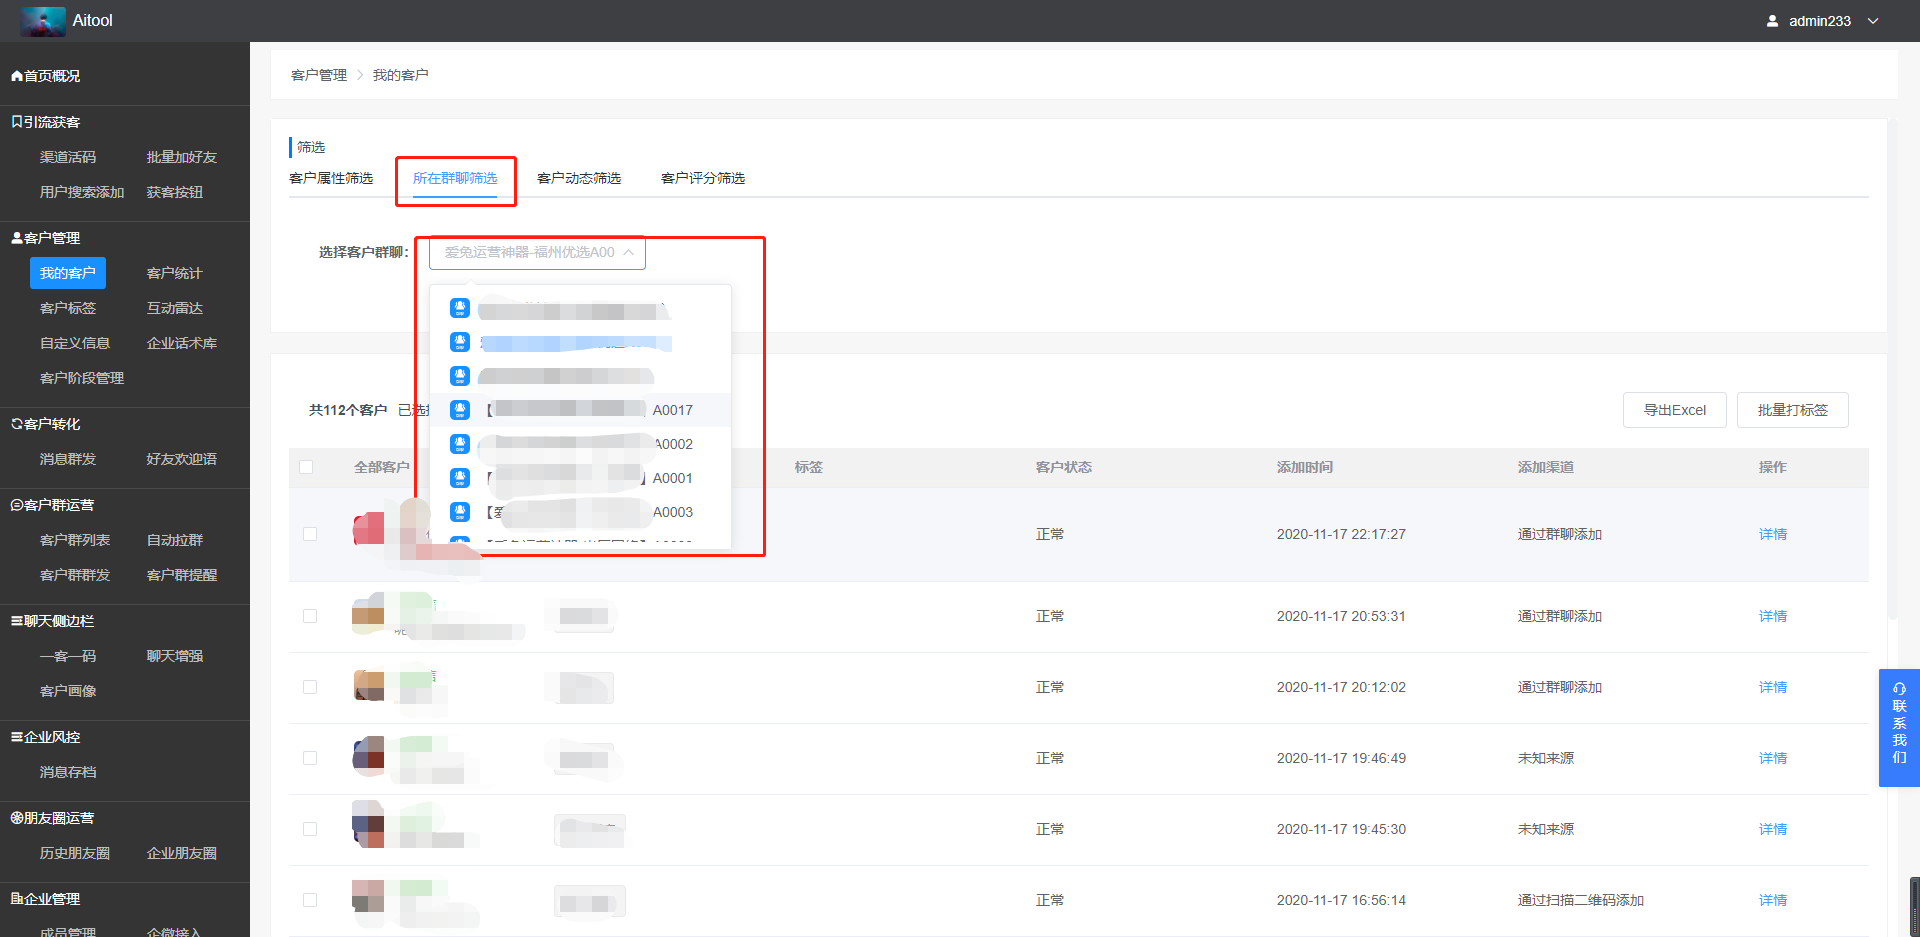Open 消息存档 sidebar item
Image resolution: width=1920 pixels, height=937 pixels.
click(x=68, y=772)
